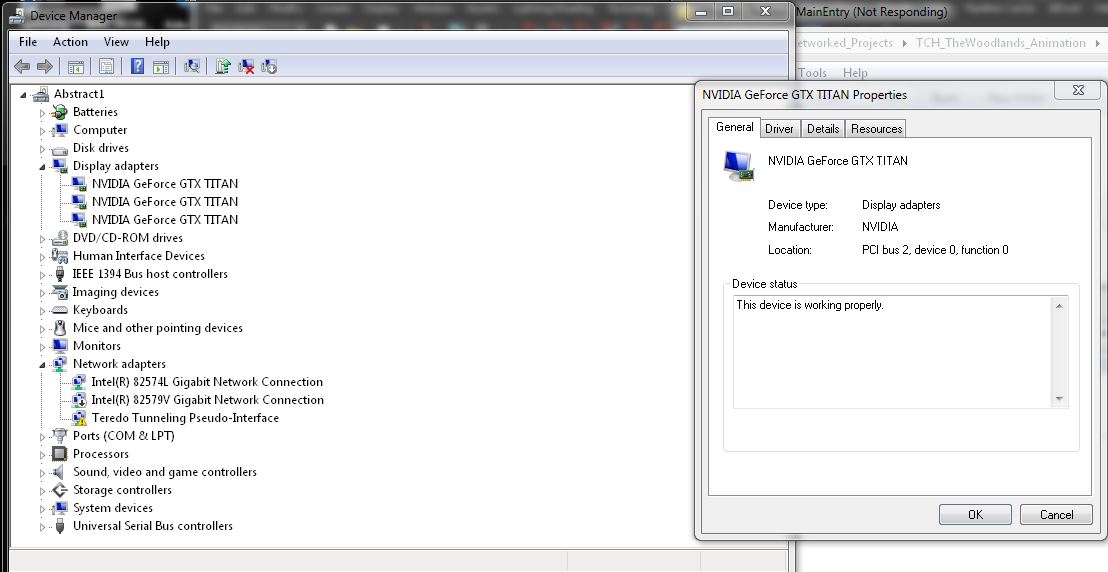The height and width of the screenshot is (572, 1108).
Task: Select the Processors chip icon
Action: tap(59, 454)
